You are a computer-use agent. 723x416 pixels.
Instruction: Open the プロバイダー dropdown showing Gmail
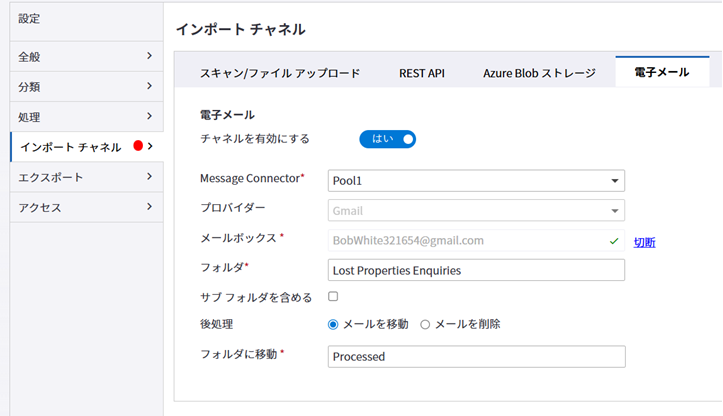(x=613, y=211)
